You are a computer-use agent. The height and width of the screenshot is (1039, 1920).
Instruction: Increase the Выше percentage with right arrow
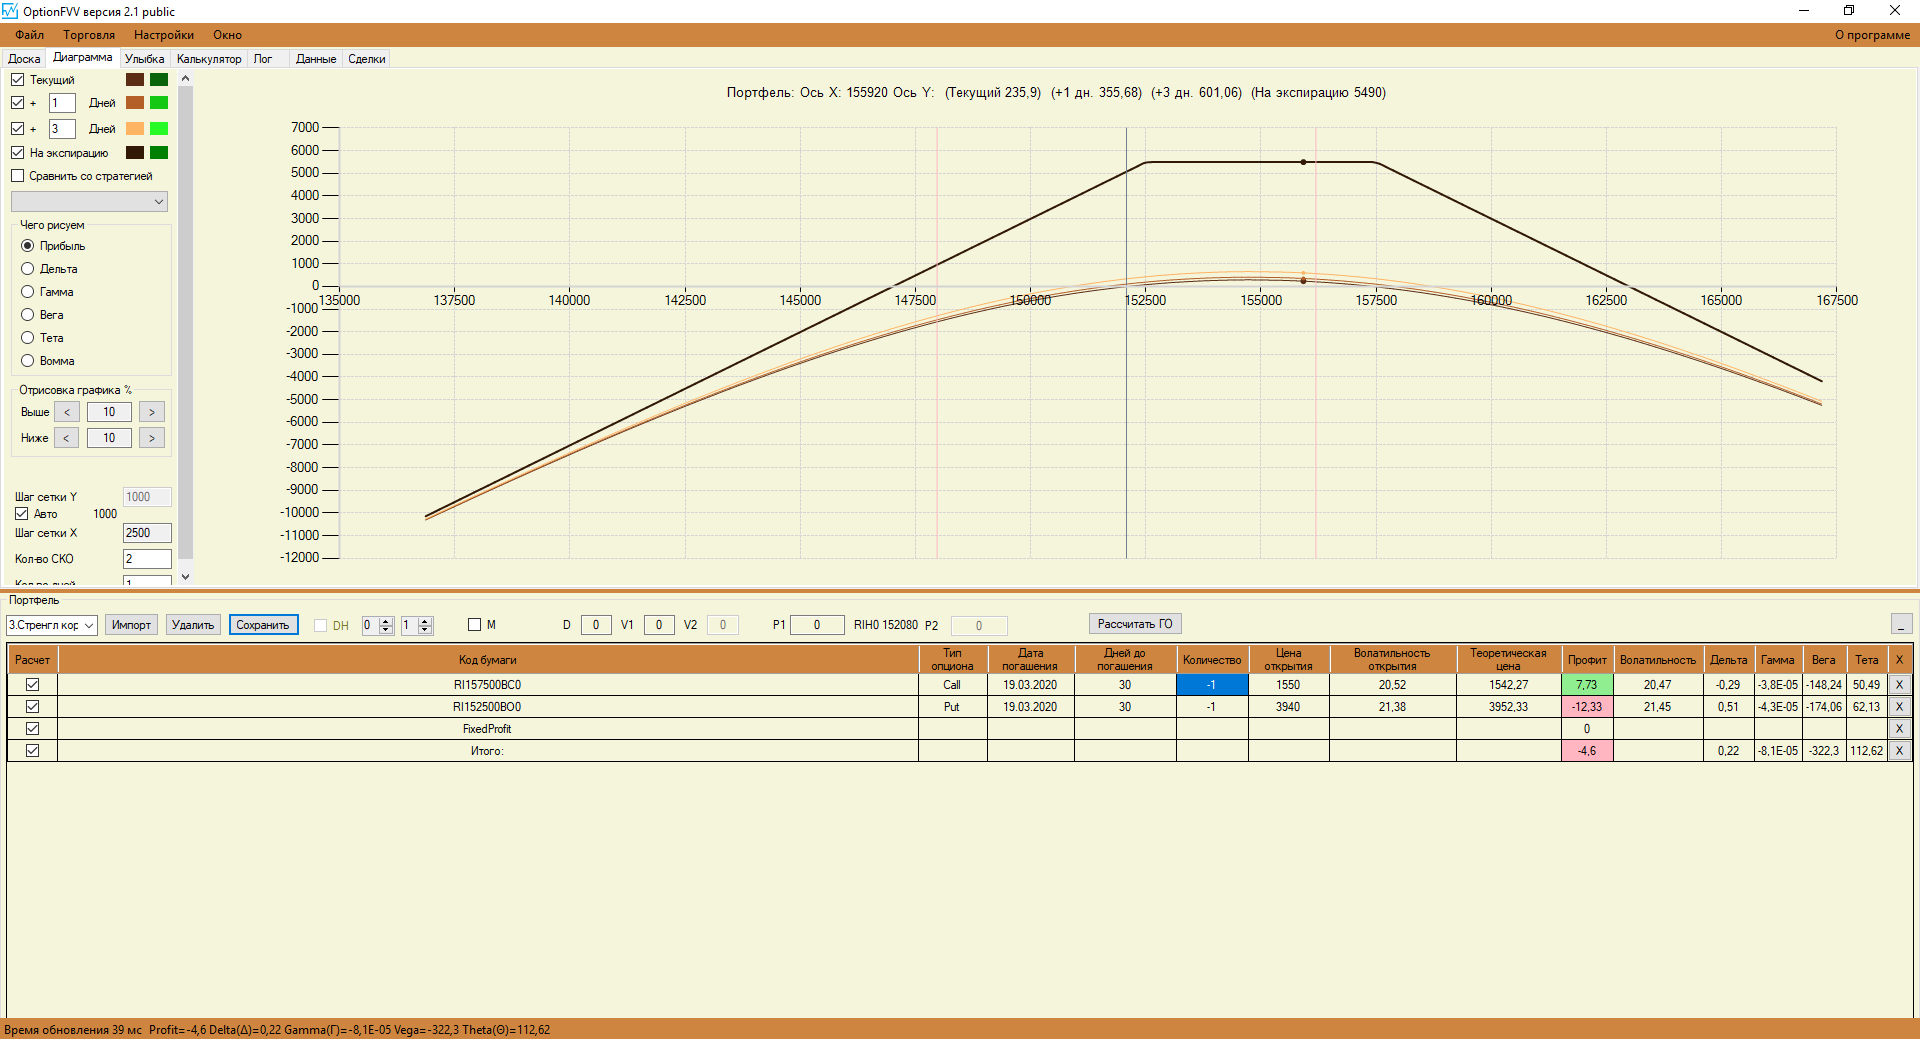click(152, 412)
